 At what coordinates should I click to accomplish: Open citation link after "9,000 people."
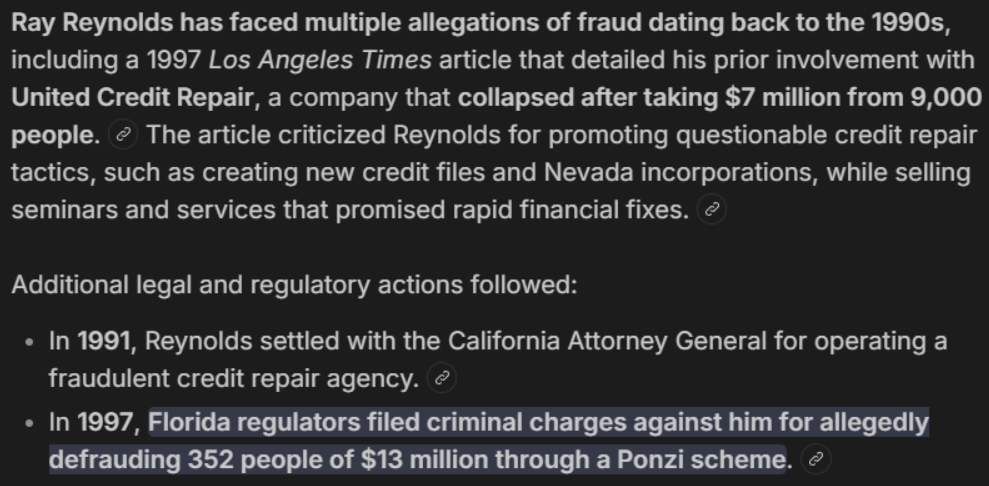coord(124,134)
